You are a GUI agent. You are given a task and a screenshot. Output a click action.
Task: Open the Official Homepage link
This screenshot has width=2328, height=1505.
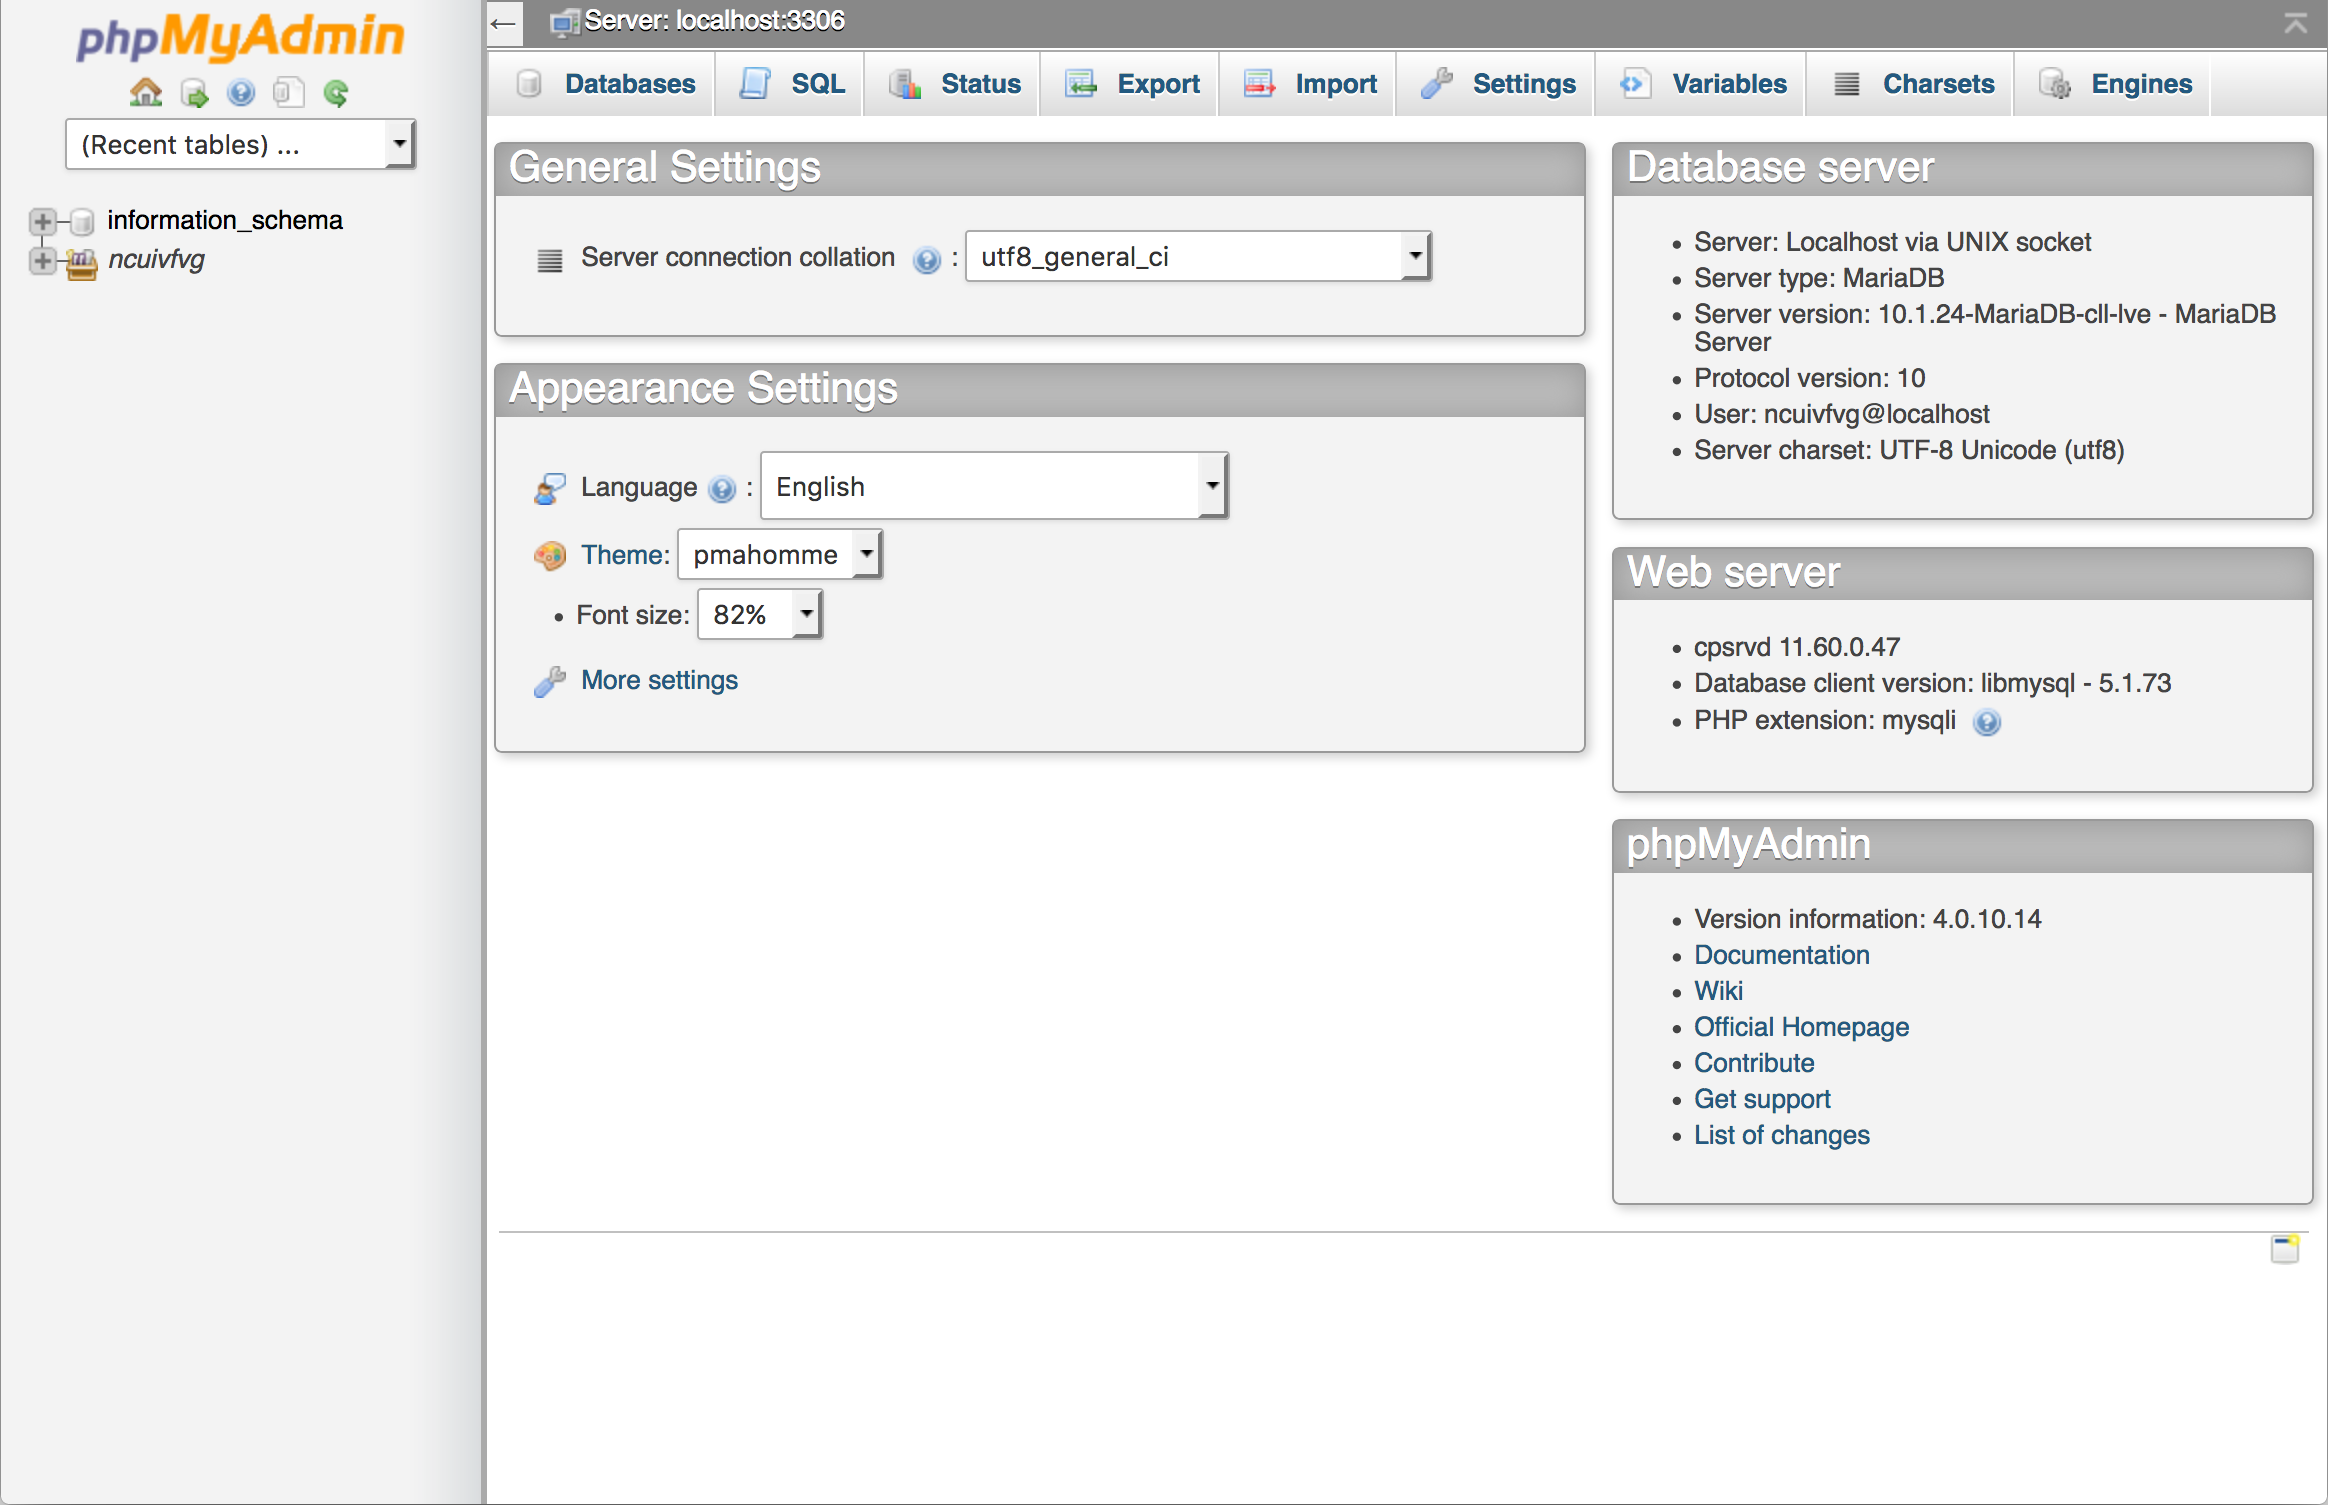pos(1800,1027)
